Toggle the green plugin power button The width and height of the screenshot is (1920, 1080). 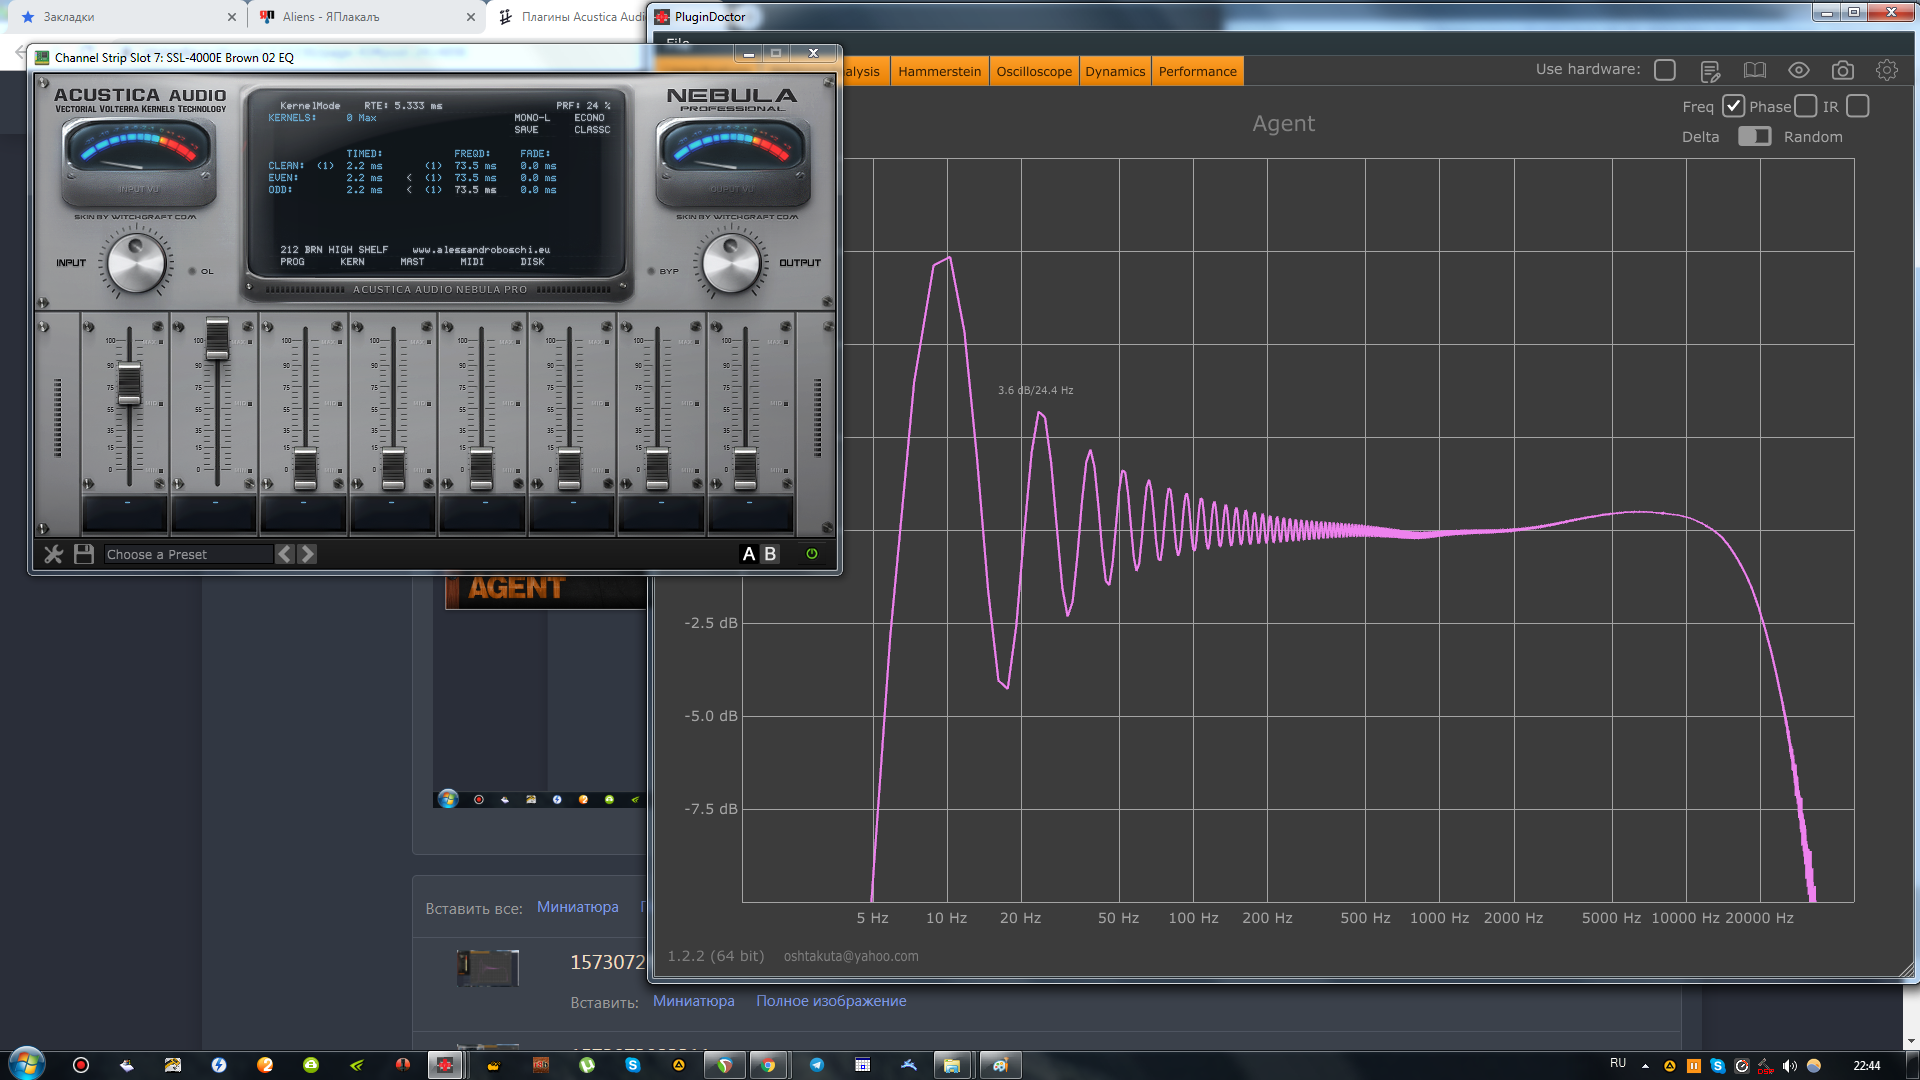tap(812, 554)
